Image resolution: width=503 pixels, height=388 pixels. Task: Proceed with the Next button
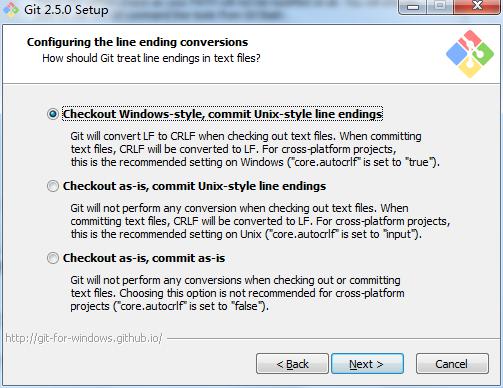(367, 364)
